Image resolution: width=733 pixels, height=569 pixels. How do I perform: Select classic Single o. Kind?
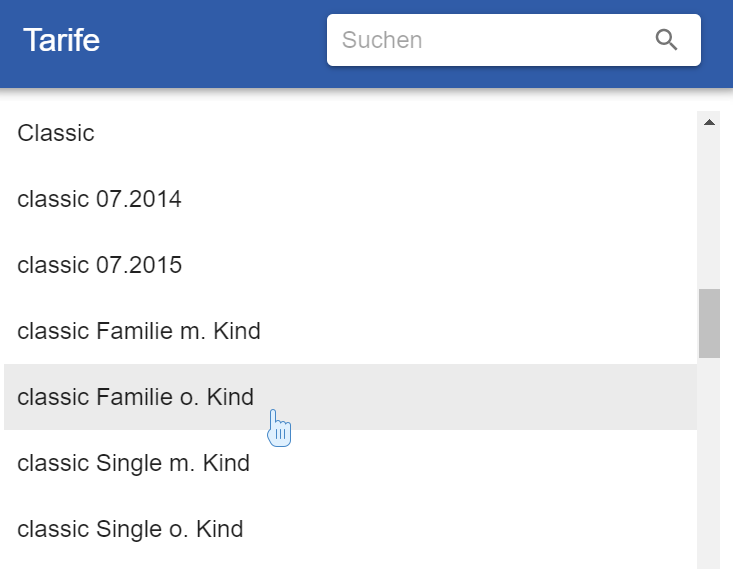[x=130, y=529]
